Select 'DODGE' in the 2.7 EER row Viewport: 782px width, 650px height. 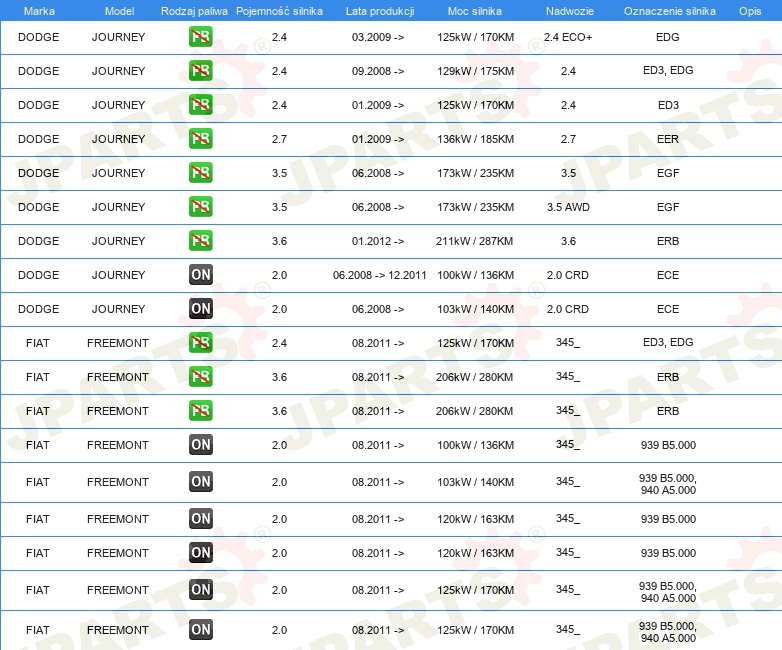coord(38,139)
